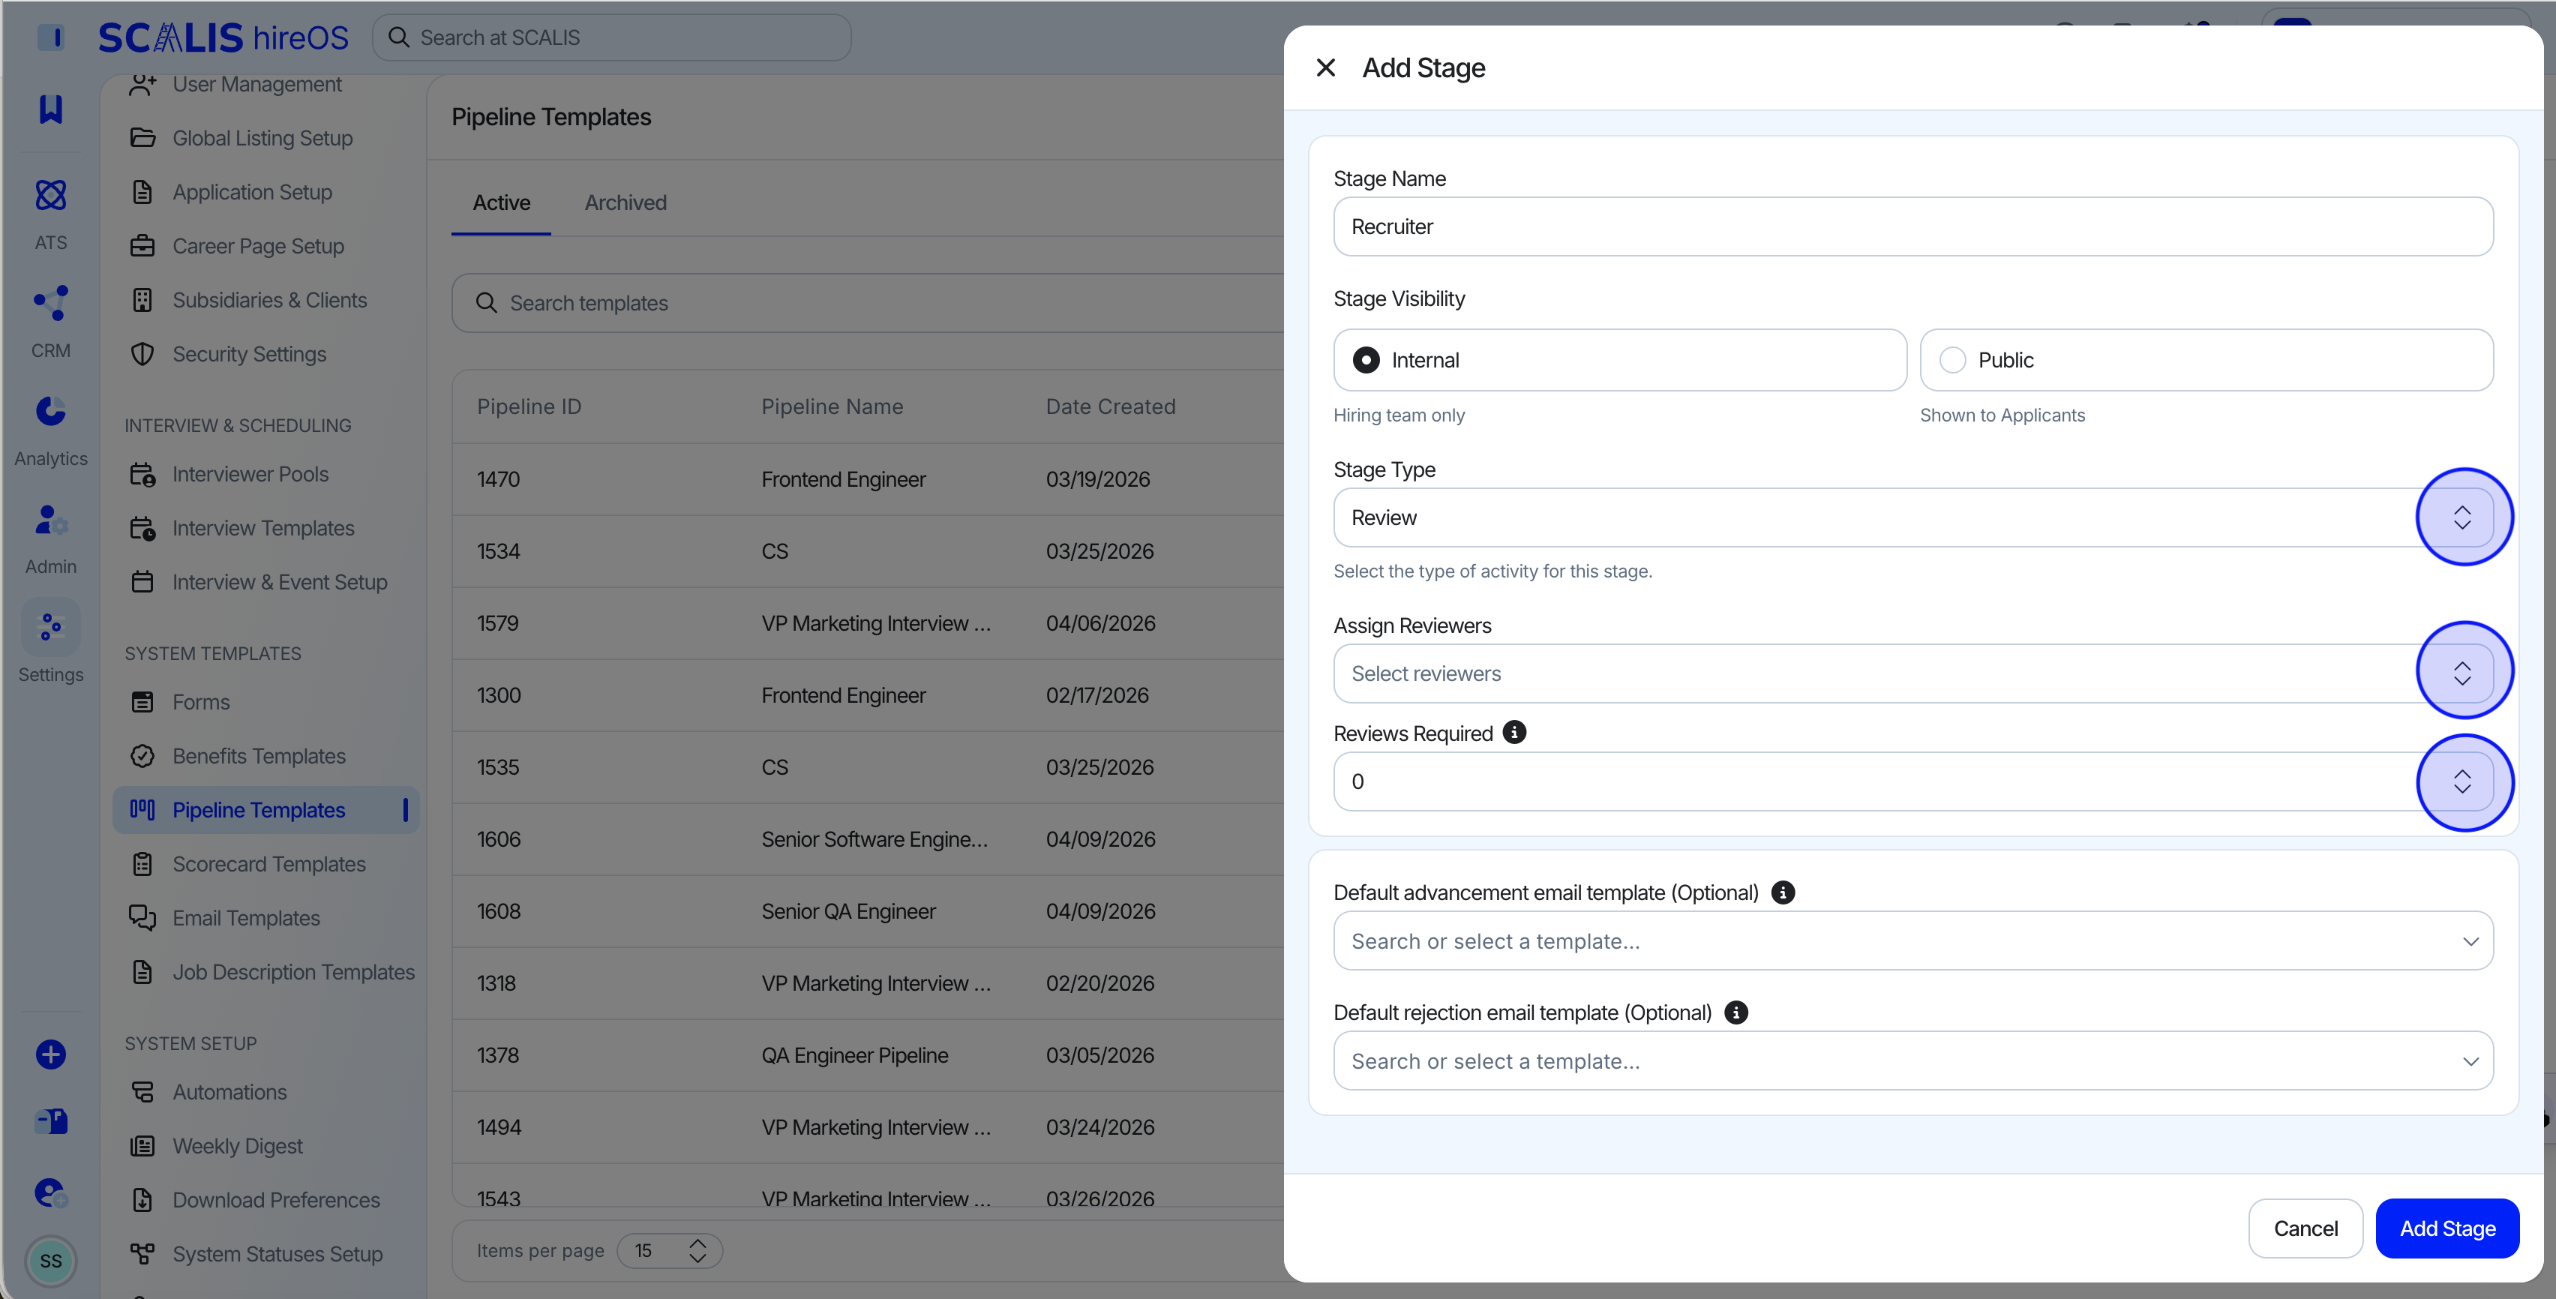
Task: Click Pipeline ID 1534 cell
Action: coord(498,551)
